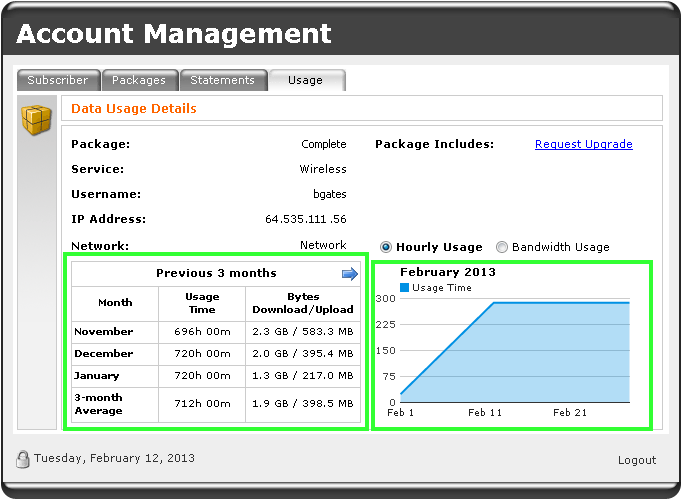This screenshot has height=500, width=682.
Task: Click the padlock icon beside the date
Action: coord(23,459)
